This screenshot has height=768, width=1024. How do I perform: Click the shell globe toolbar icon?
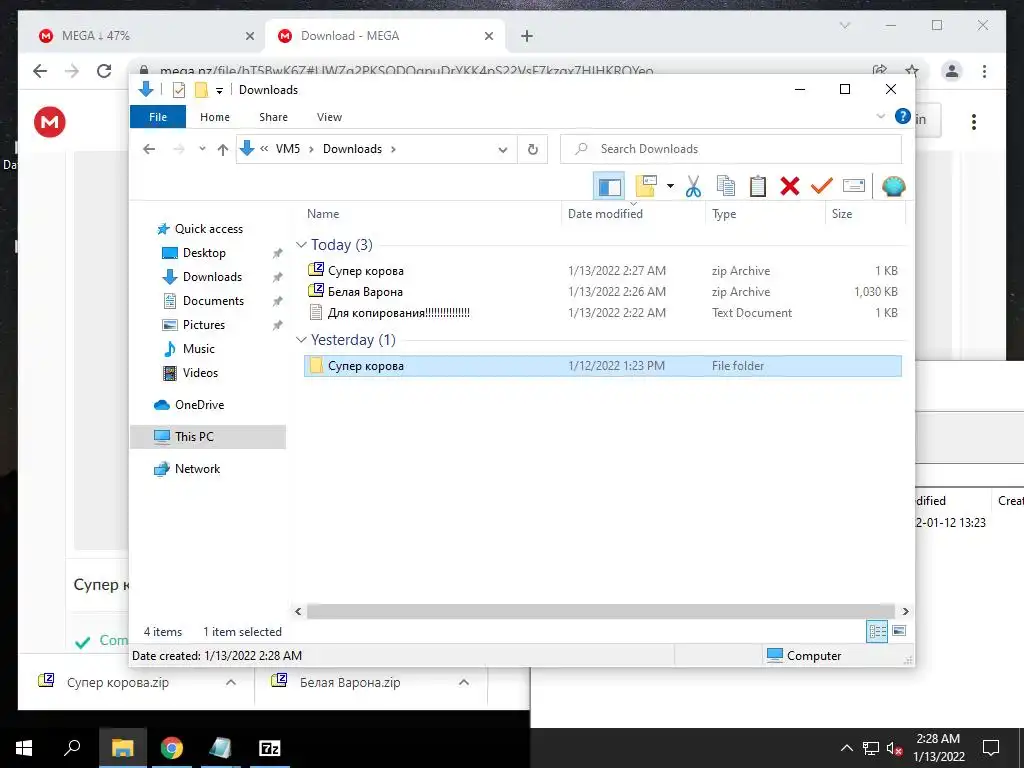coord(893,187)
